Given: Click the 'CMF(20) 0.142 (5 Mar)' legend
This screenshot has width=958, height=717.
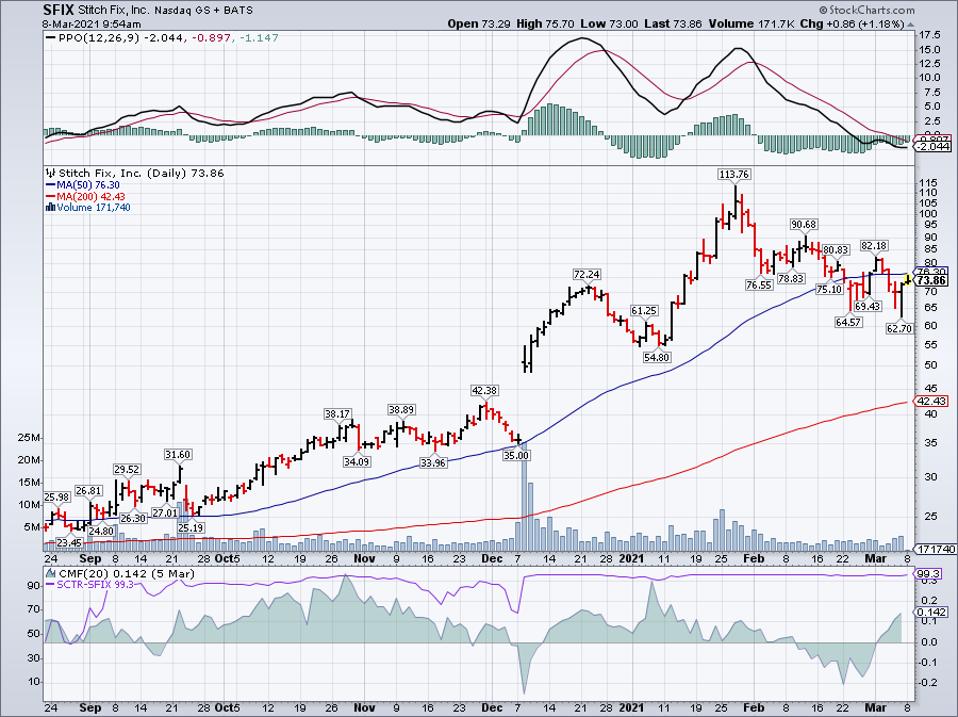Looking at the screenshot, I should point(120,573).
